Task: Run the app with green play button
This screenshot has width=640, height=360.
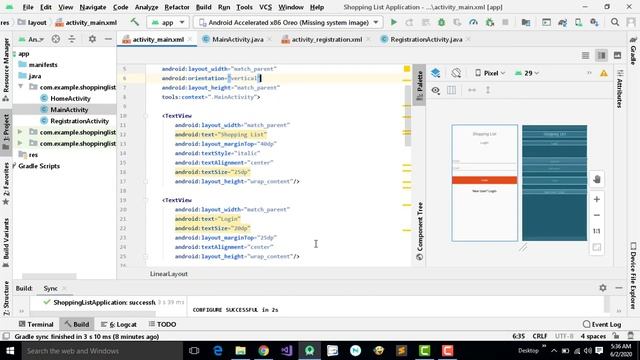Action: point(393,22)
